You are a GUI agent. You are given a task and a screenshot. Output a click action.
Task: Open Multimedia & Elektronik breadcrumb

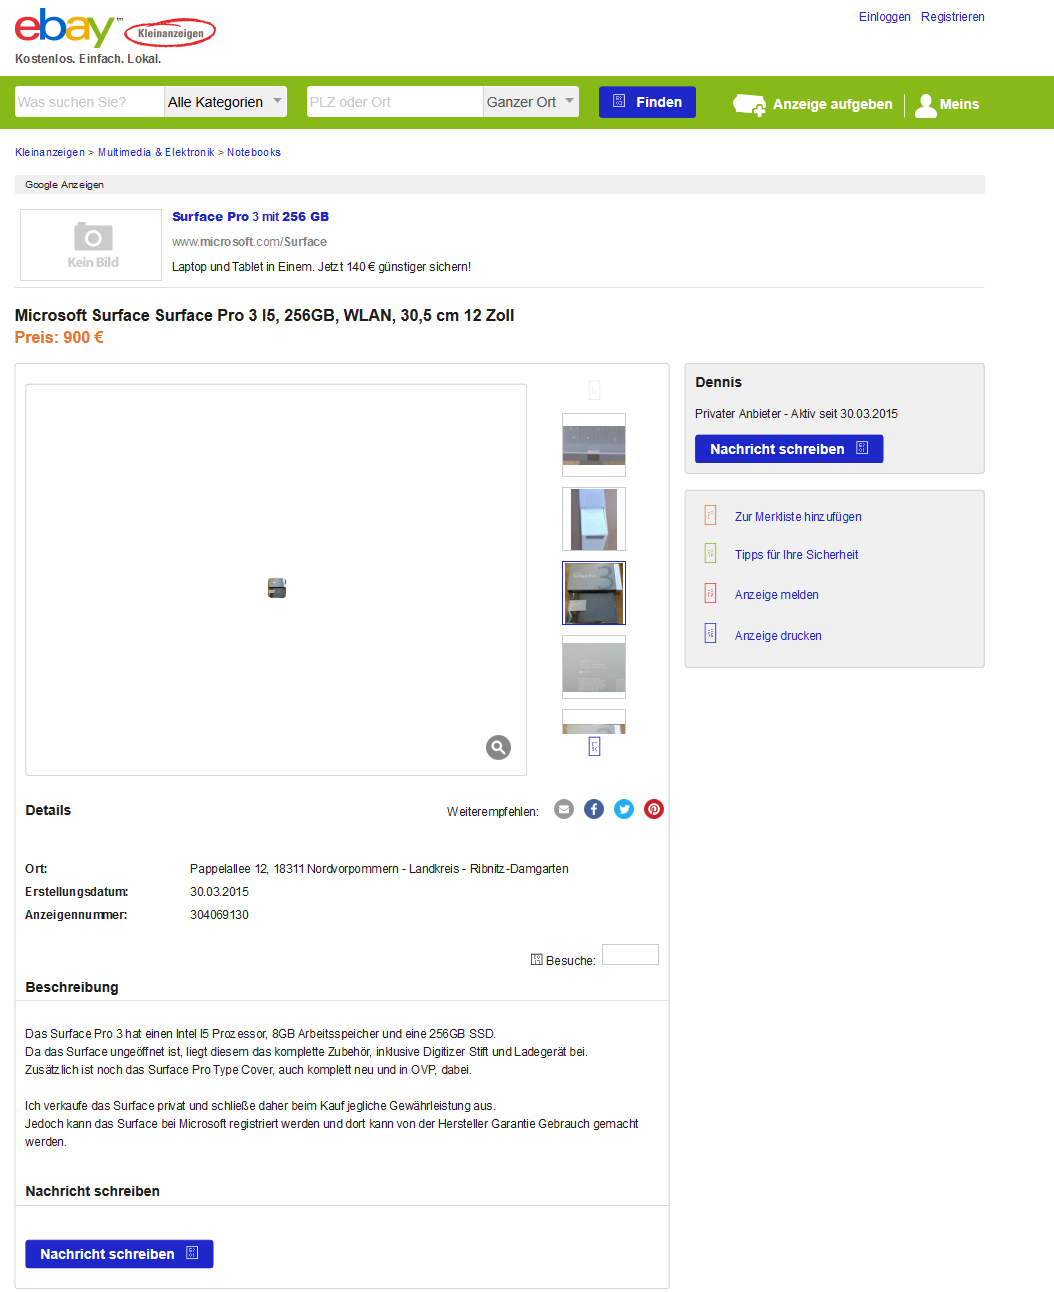(156, 152)
